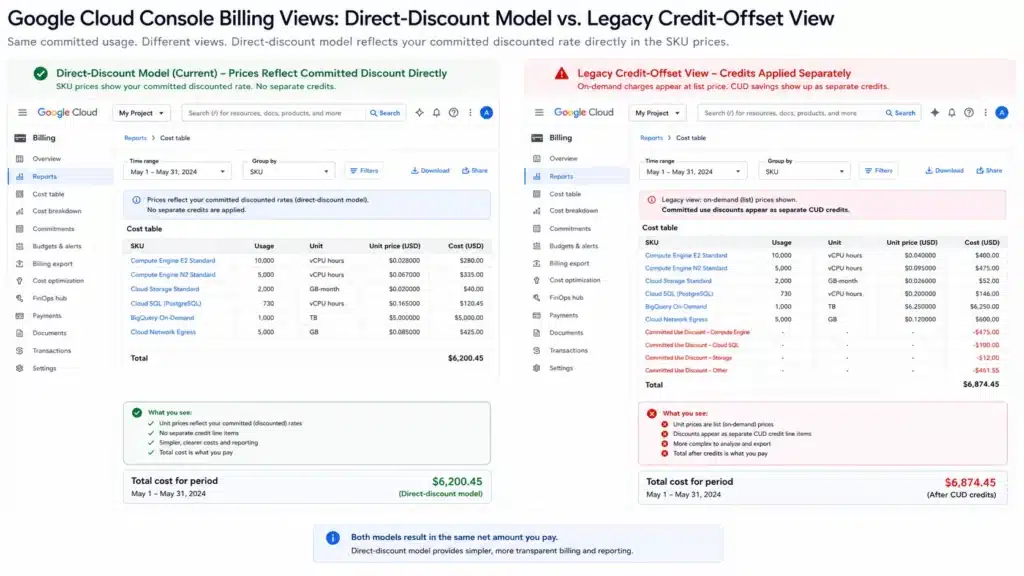Open Cost breakdown in left sidebar
Image resolution: width=1024 pixels, height=576 pixels.
click(57, 211)
